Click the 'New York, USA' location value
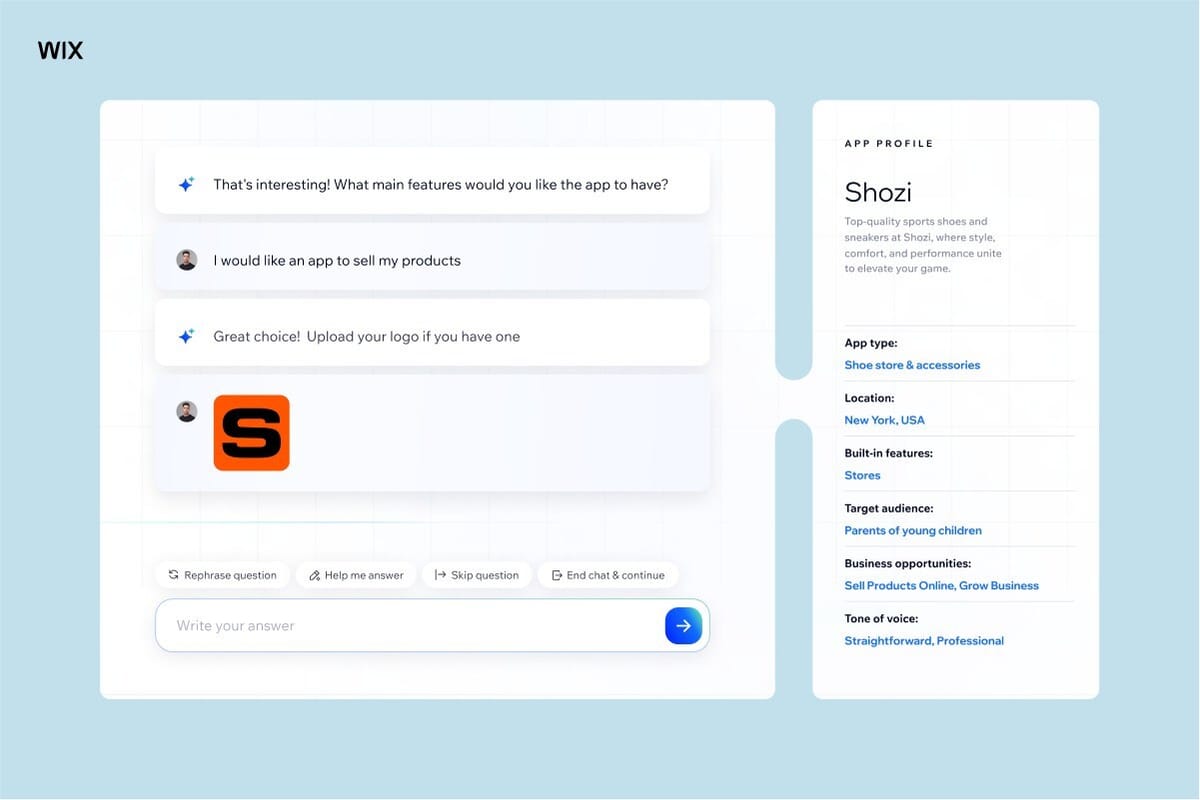This screenshot has width=1200, height=800. tap(884, 420)
